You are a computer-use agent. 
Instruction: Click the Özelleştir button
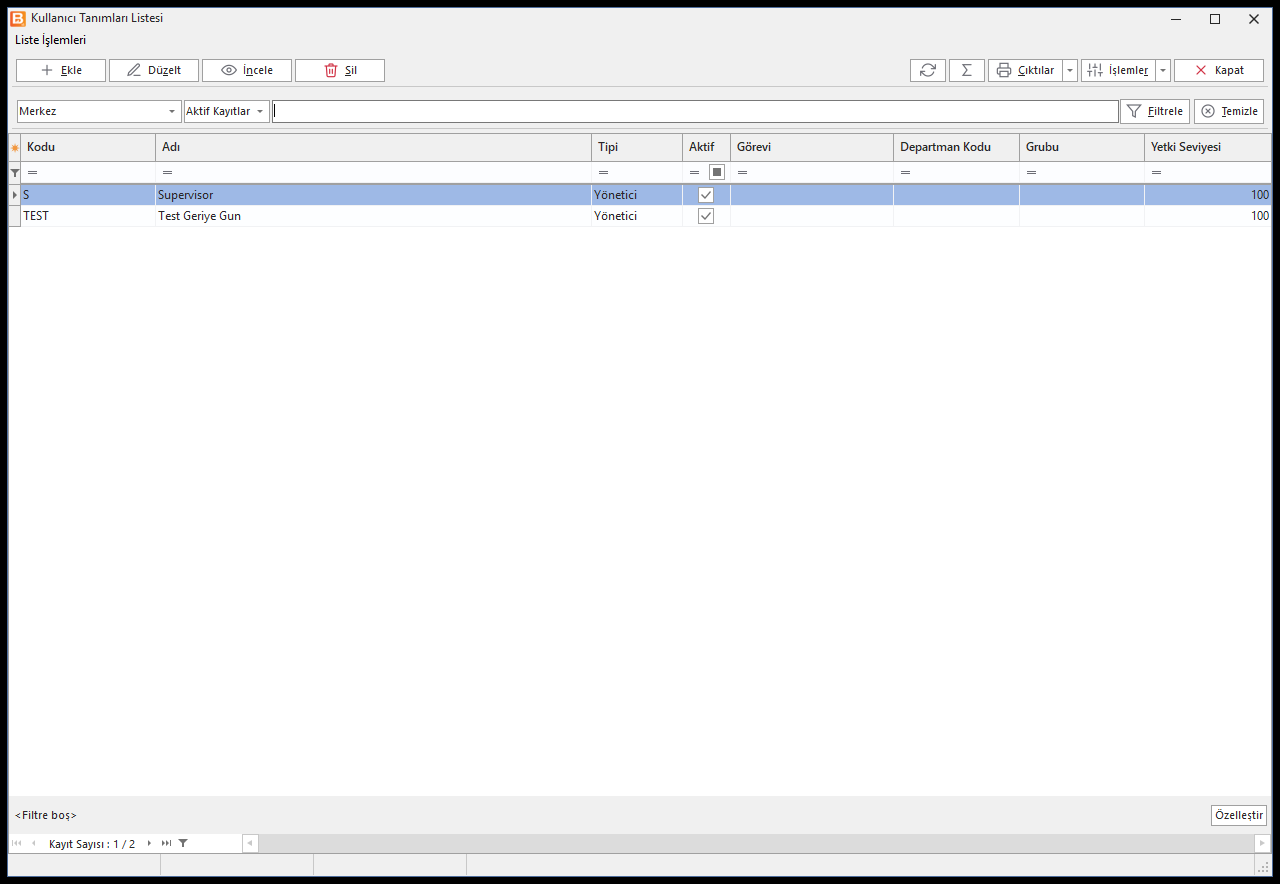pyautogui.click(x=1239, y=815)
